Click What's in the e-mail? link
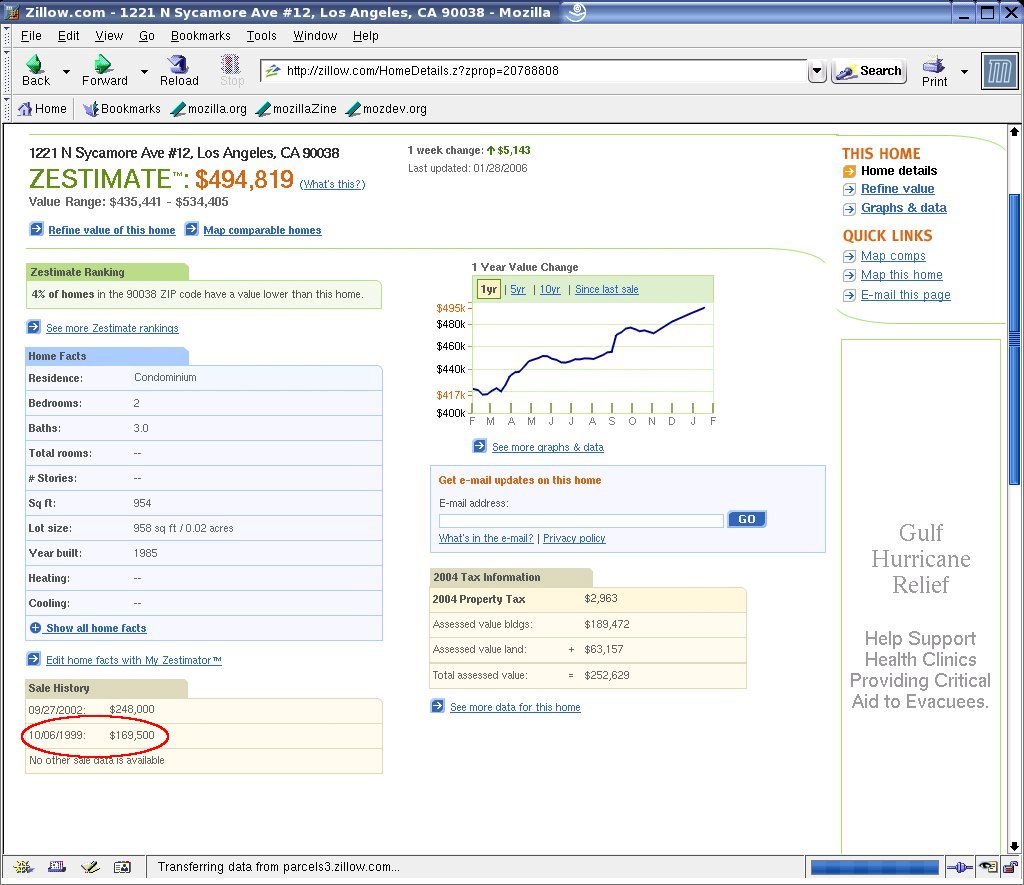 pos(486,538)
